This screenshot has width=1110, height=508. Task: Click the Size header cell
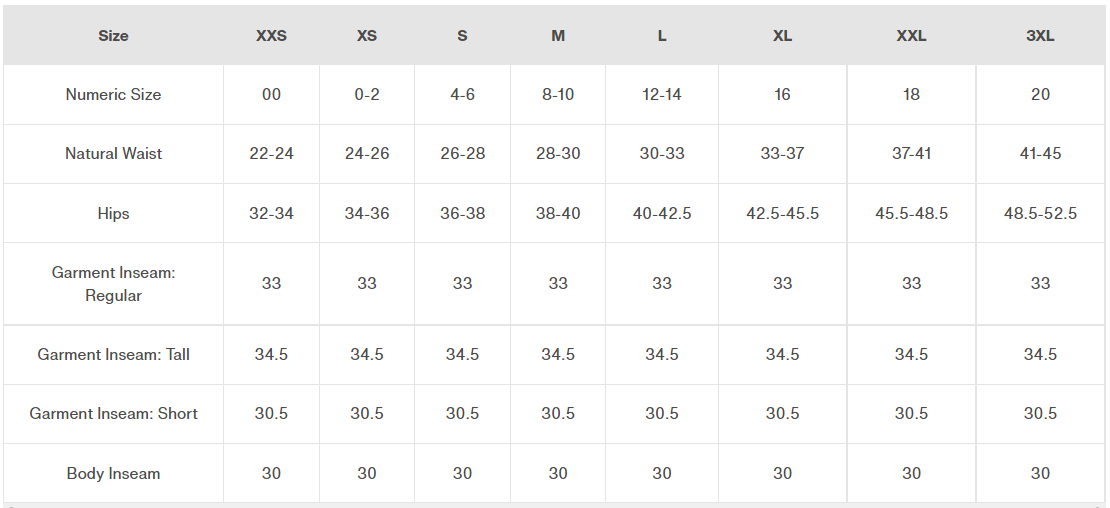pos(113,36)
